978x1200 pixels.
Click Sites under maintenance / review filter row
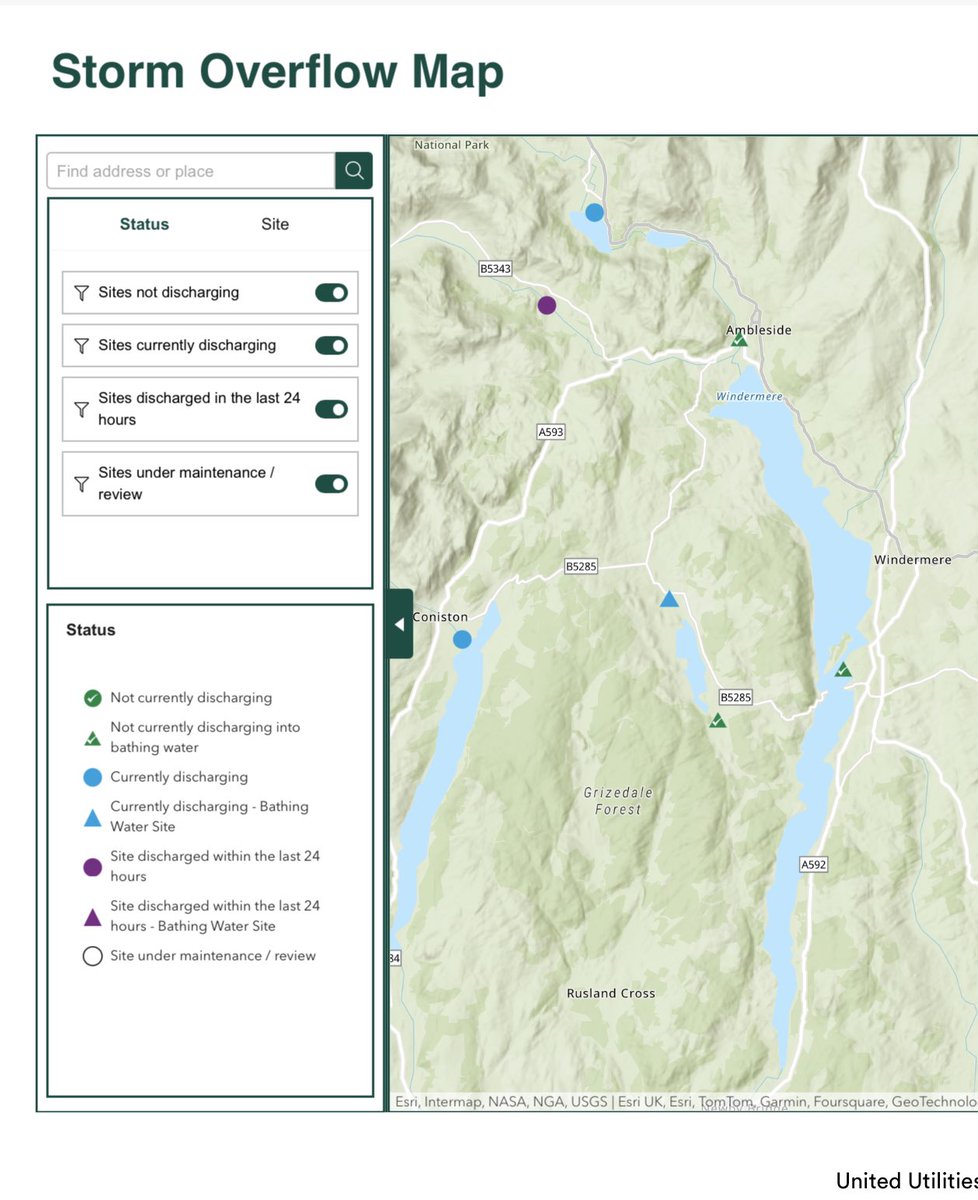(210, 484)
